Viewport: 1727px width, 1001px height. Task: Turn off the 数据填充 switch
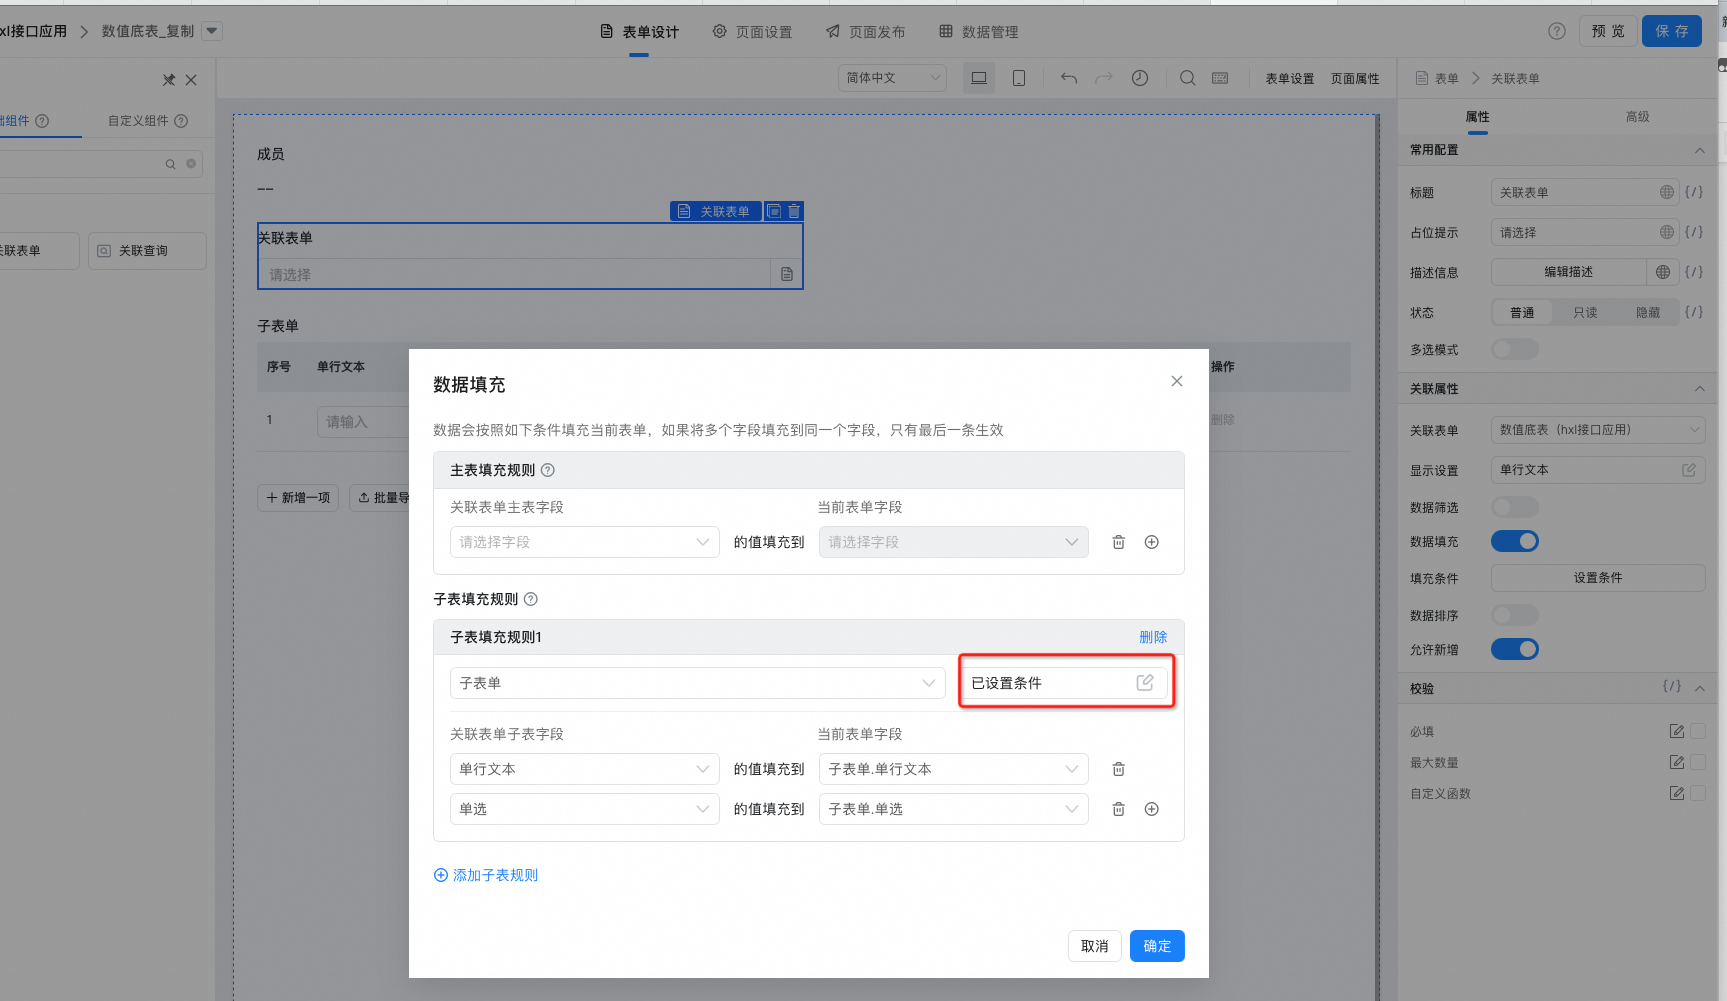(x=1515, y=541)
